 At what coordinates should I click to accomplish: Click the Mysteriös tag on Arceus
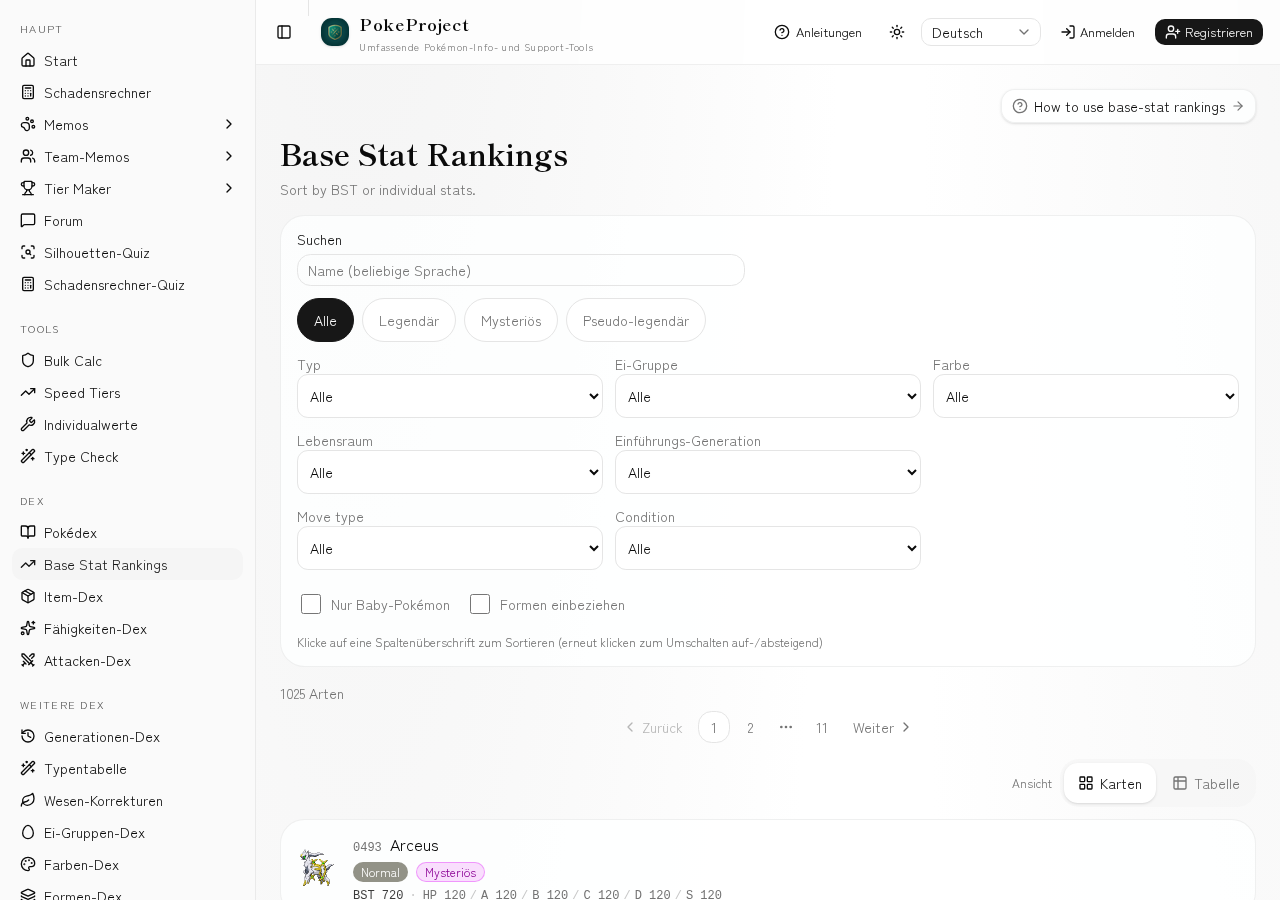[x=450, y=872]
